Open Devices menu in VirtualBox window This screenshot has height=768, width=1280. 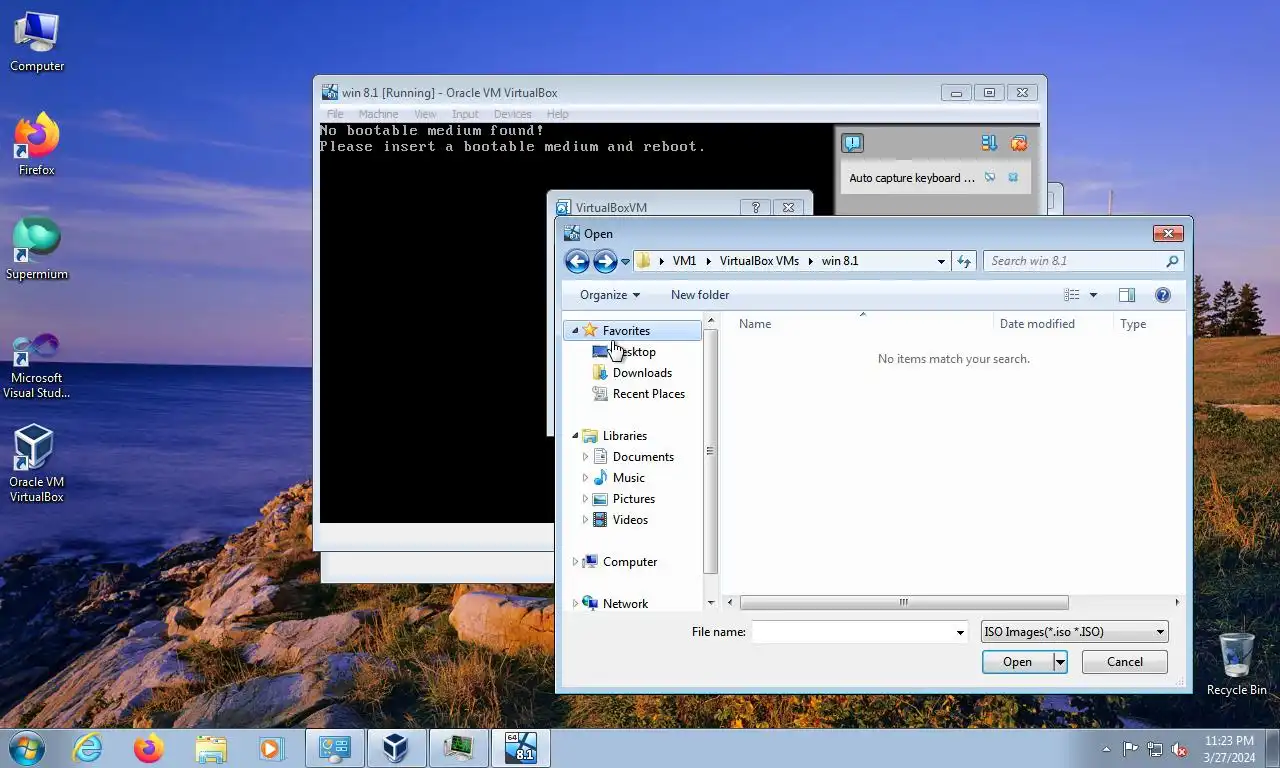(x=512, y=114)
